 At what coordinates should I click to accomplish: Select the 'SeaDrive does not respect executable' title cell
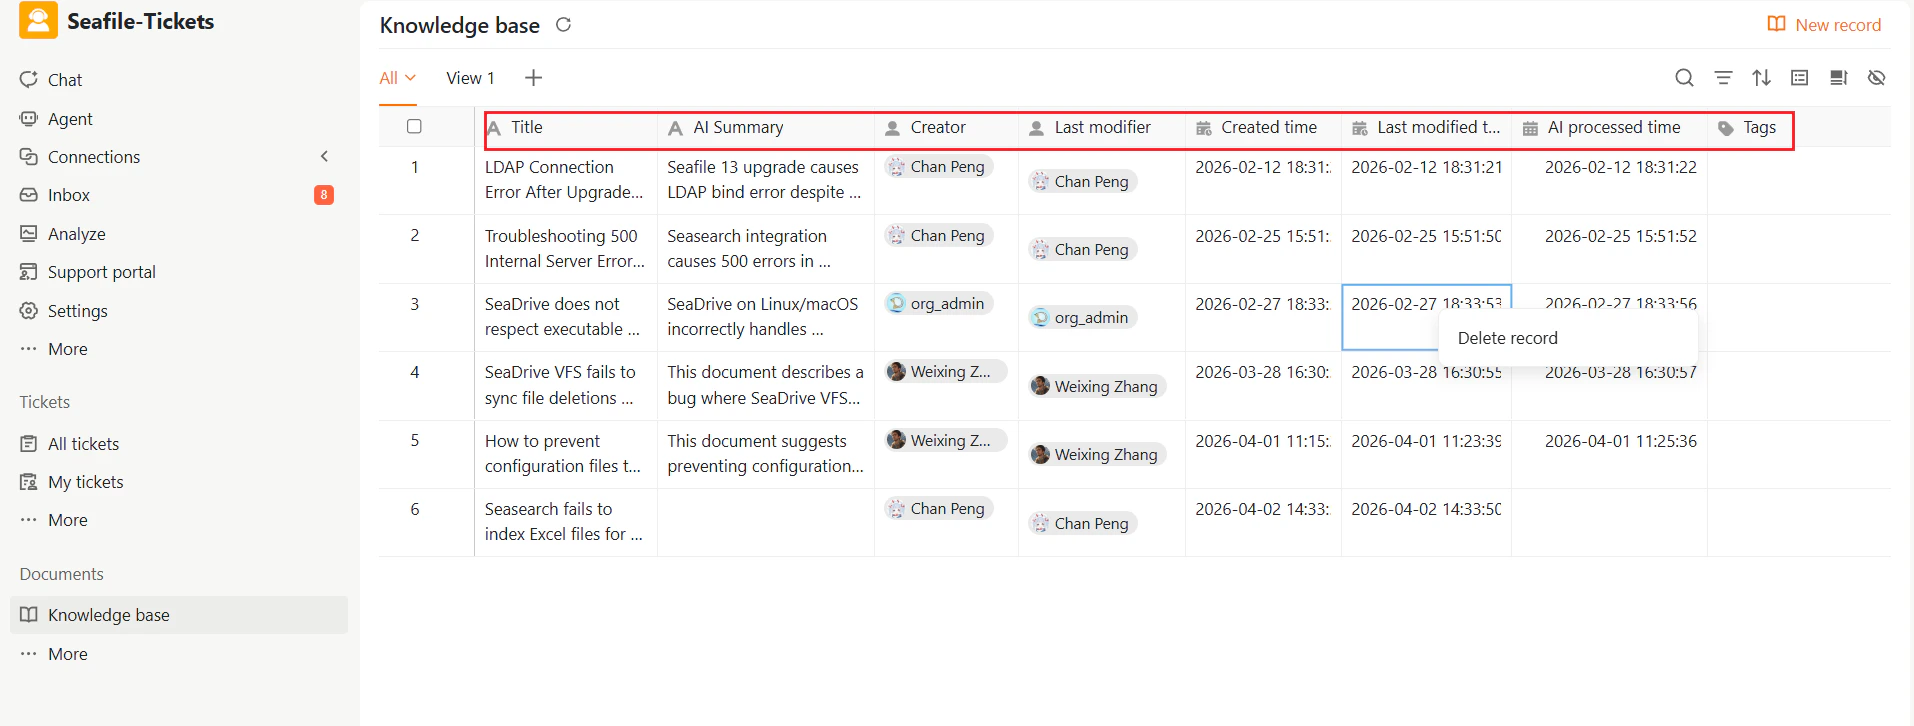tap(566, 317)
